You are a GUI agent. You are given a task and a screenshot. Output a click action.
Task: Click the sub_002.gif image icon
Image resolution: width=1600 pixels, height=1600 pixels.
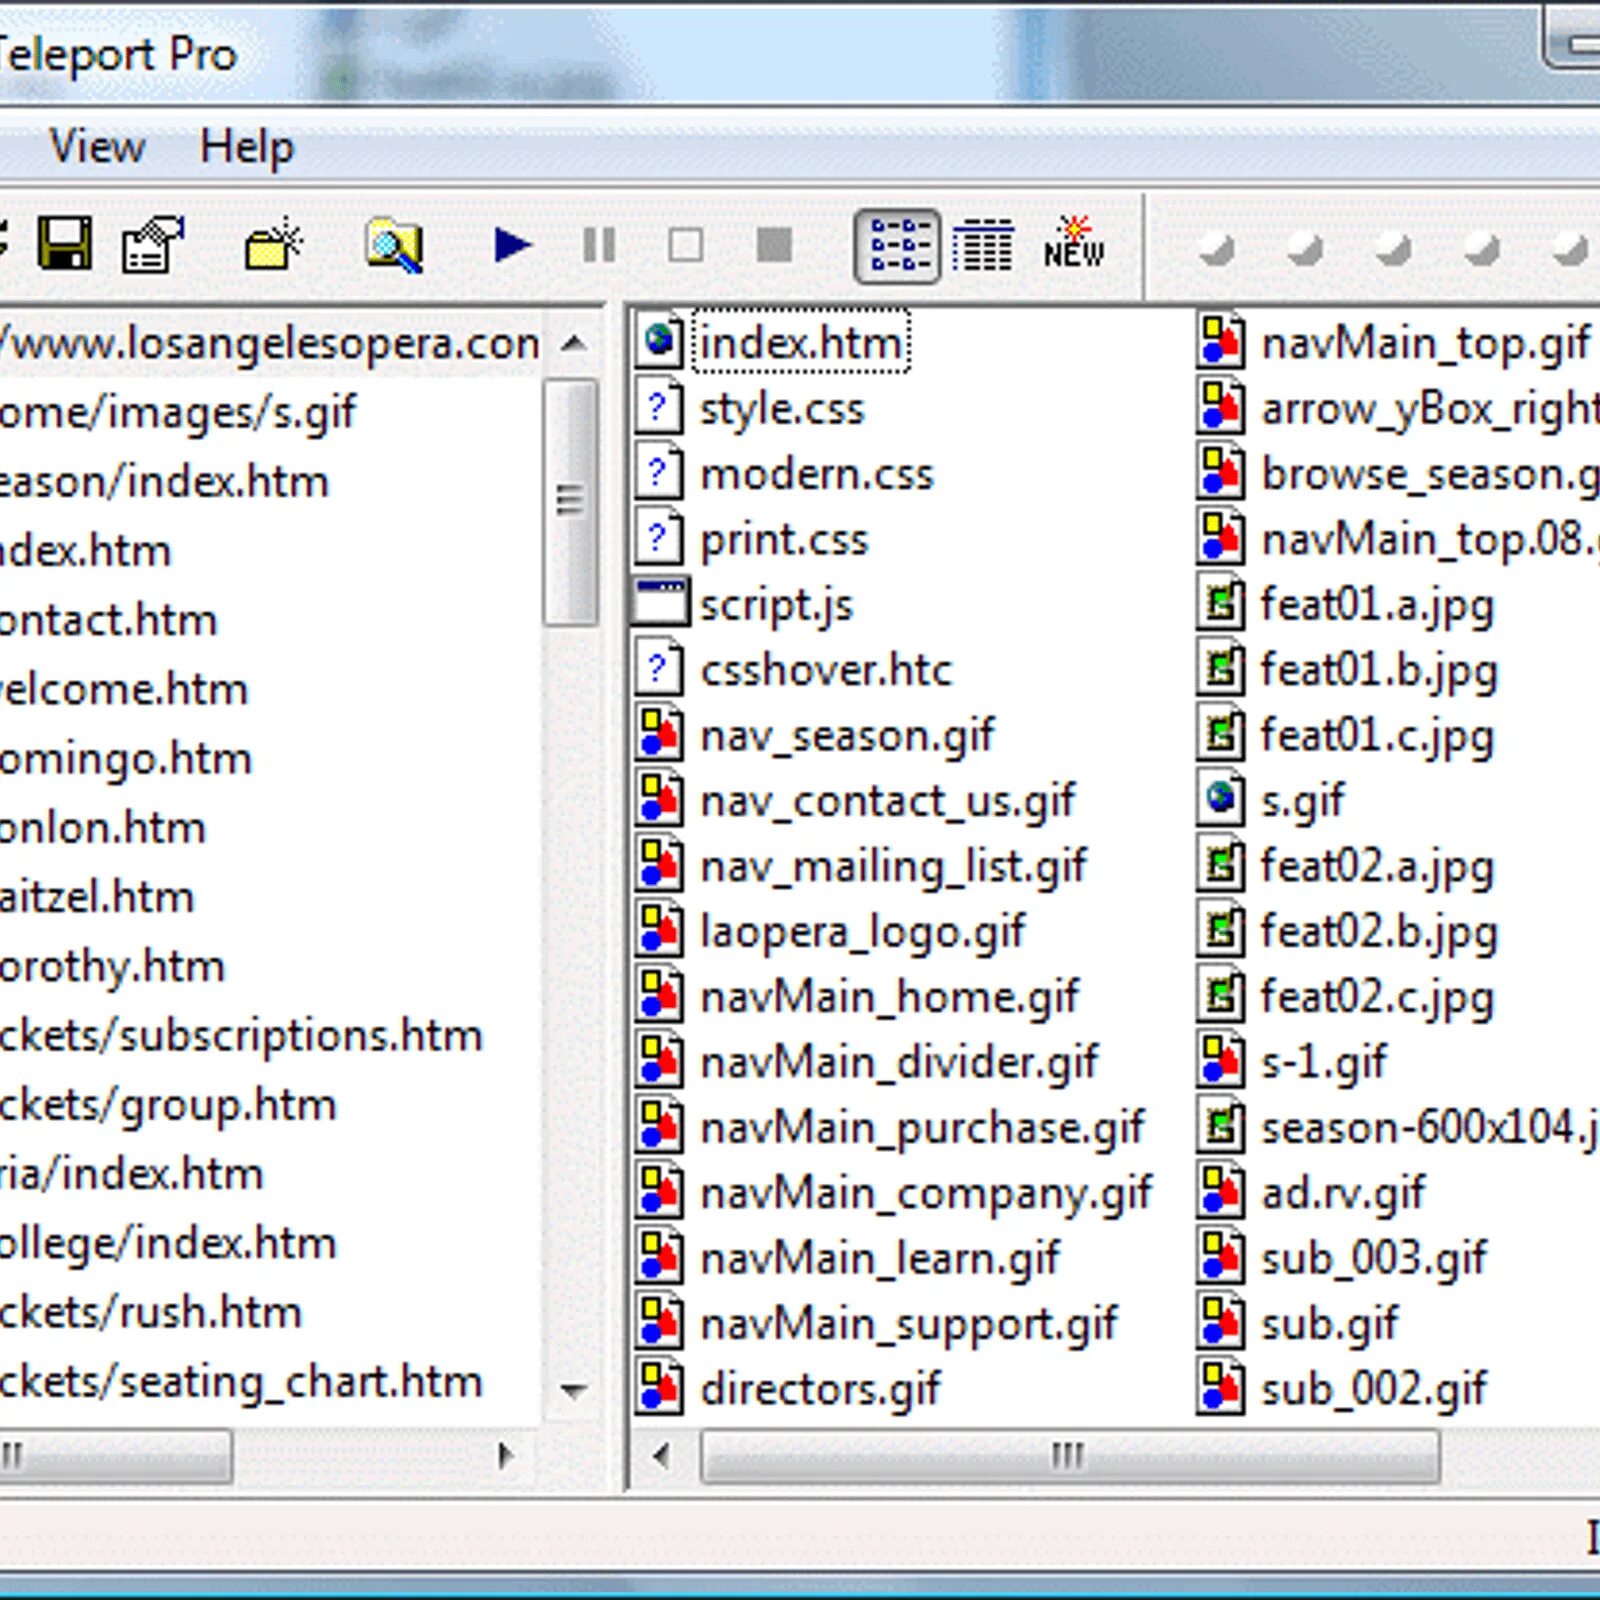[1221, 1389]
